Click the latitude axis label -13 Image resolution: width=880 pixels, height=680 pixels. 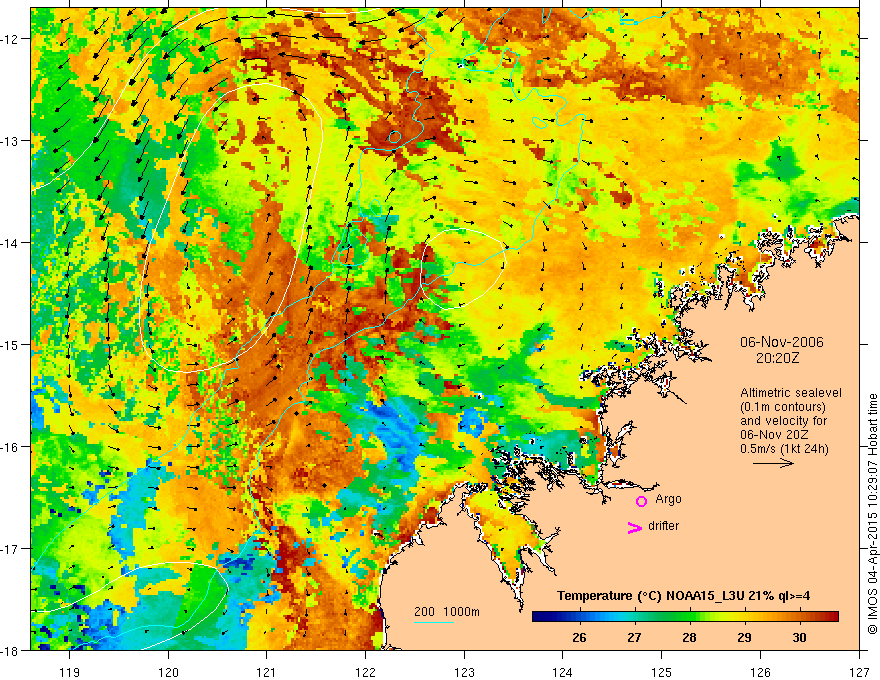pyautogui.click(x=10, y=141)
